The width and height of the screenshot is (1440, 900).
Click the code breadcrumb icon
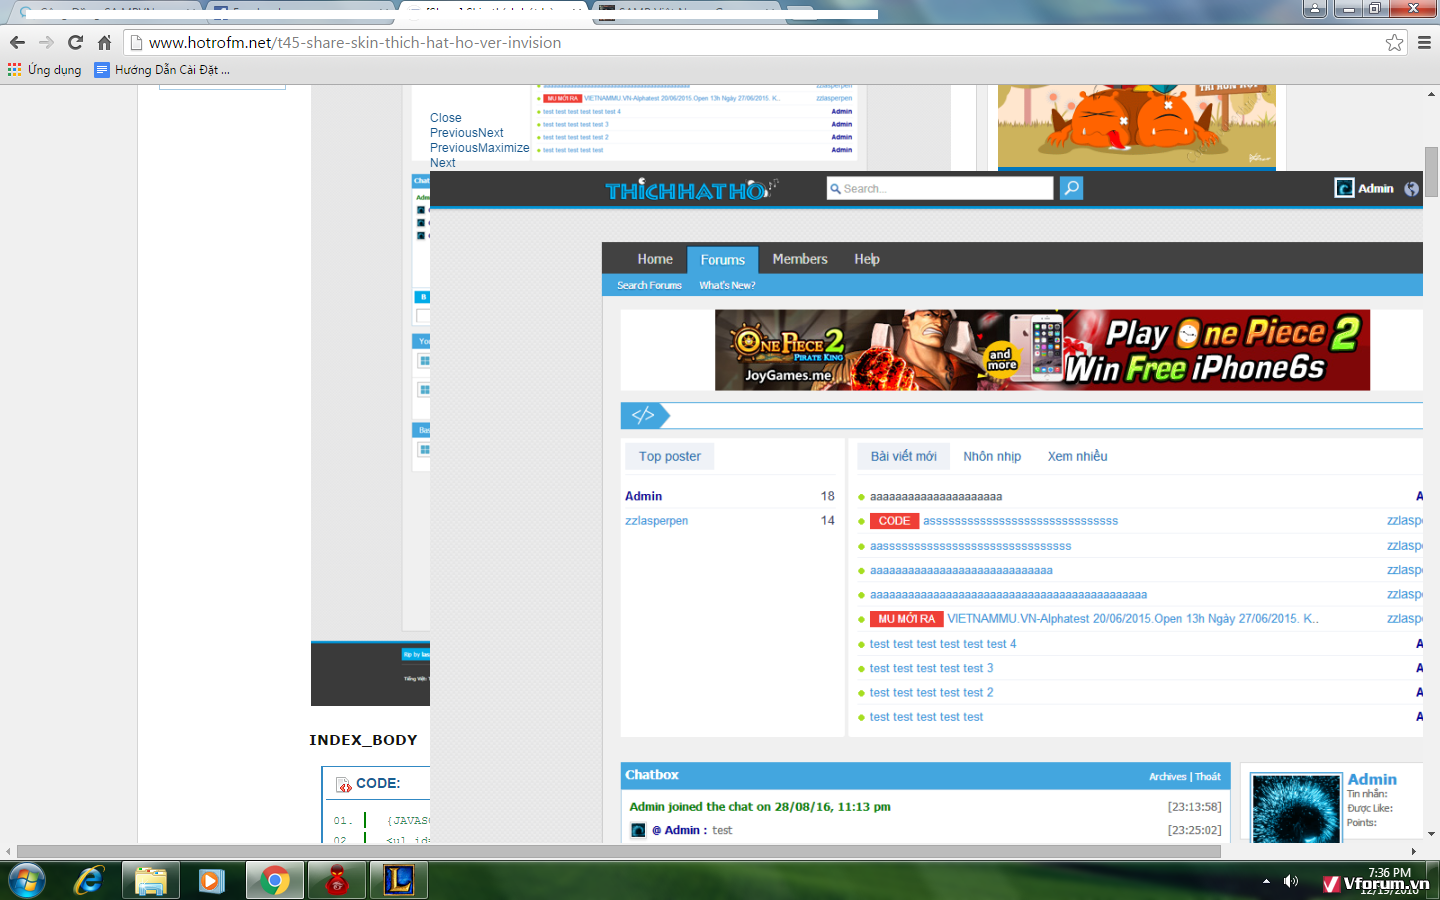(643, 415)
